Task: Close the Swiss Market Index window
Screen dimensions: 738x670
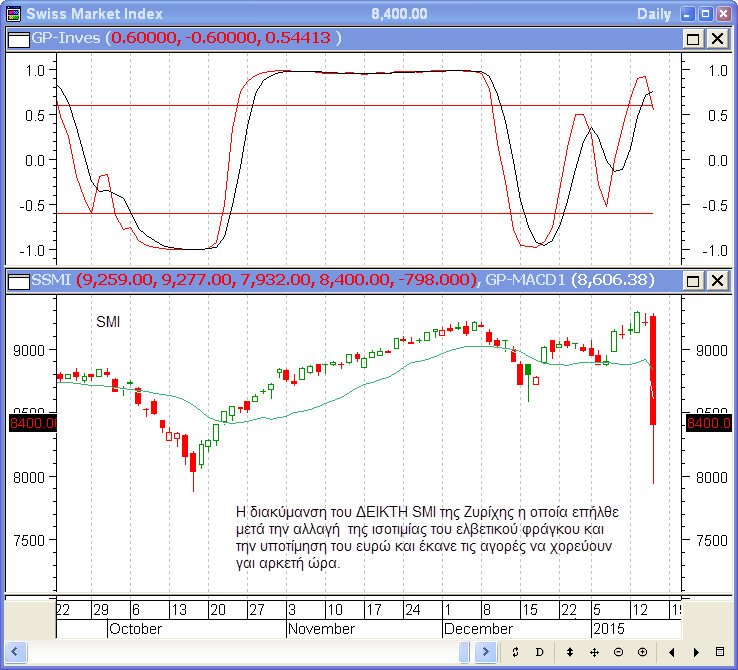Action: point(723,14)
